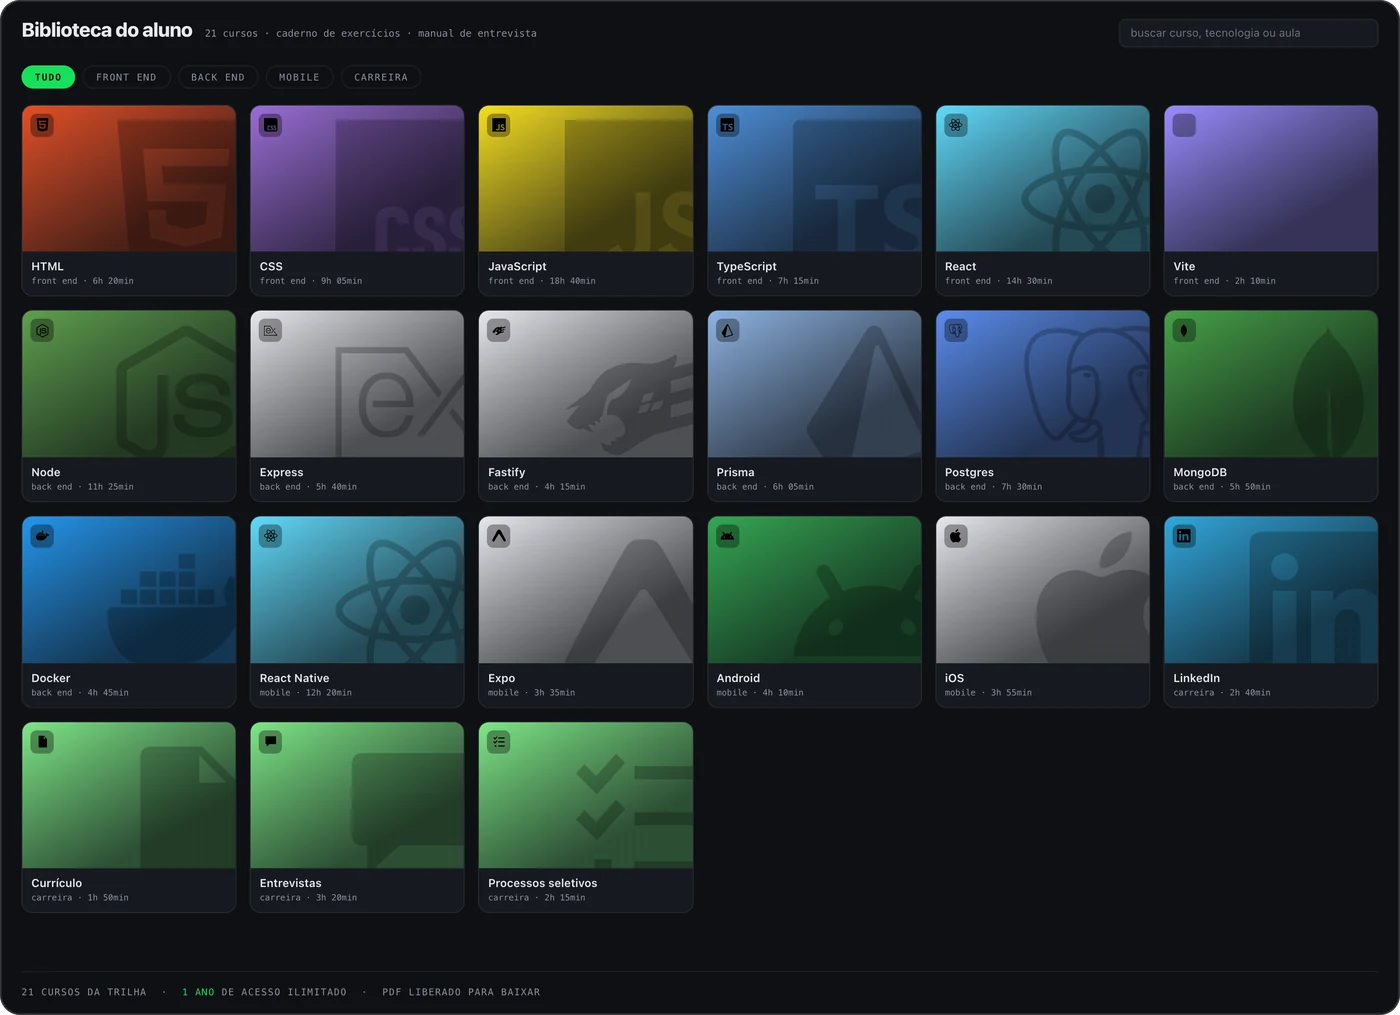Click the "back end · 4h 15min" duration text

(x=536, y=487)
